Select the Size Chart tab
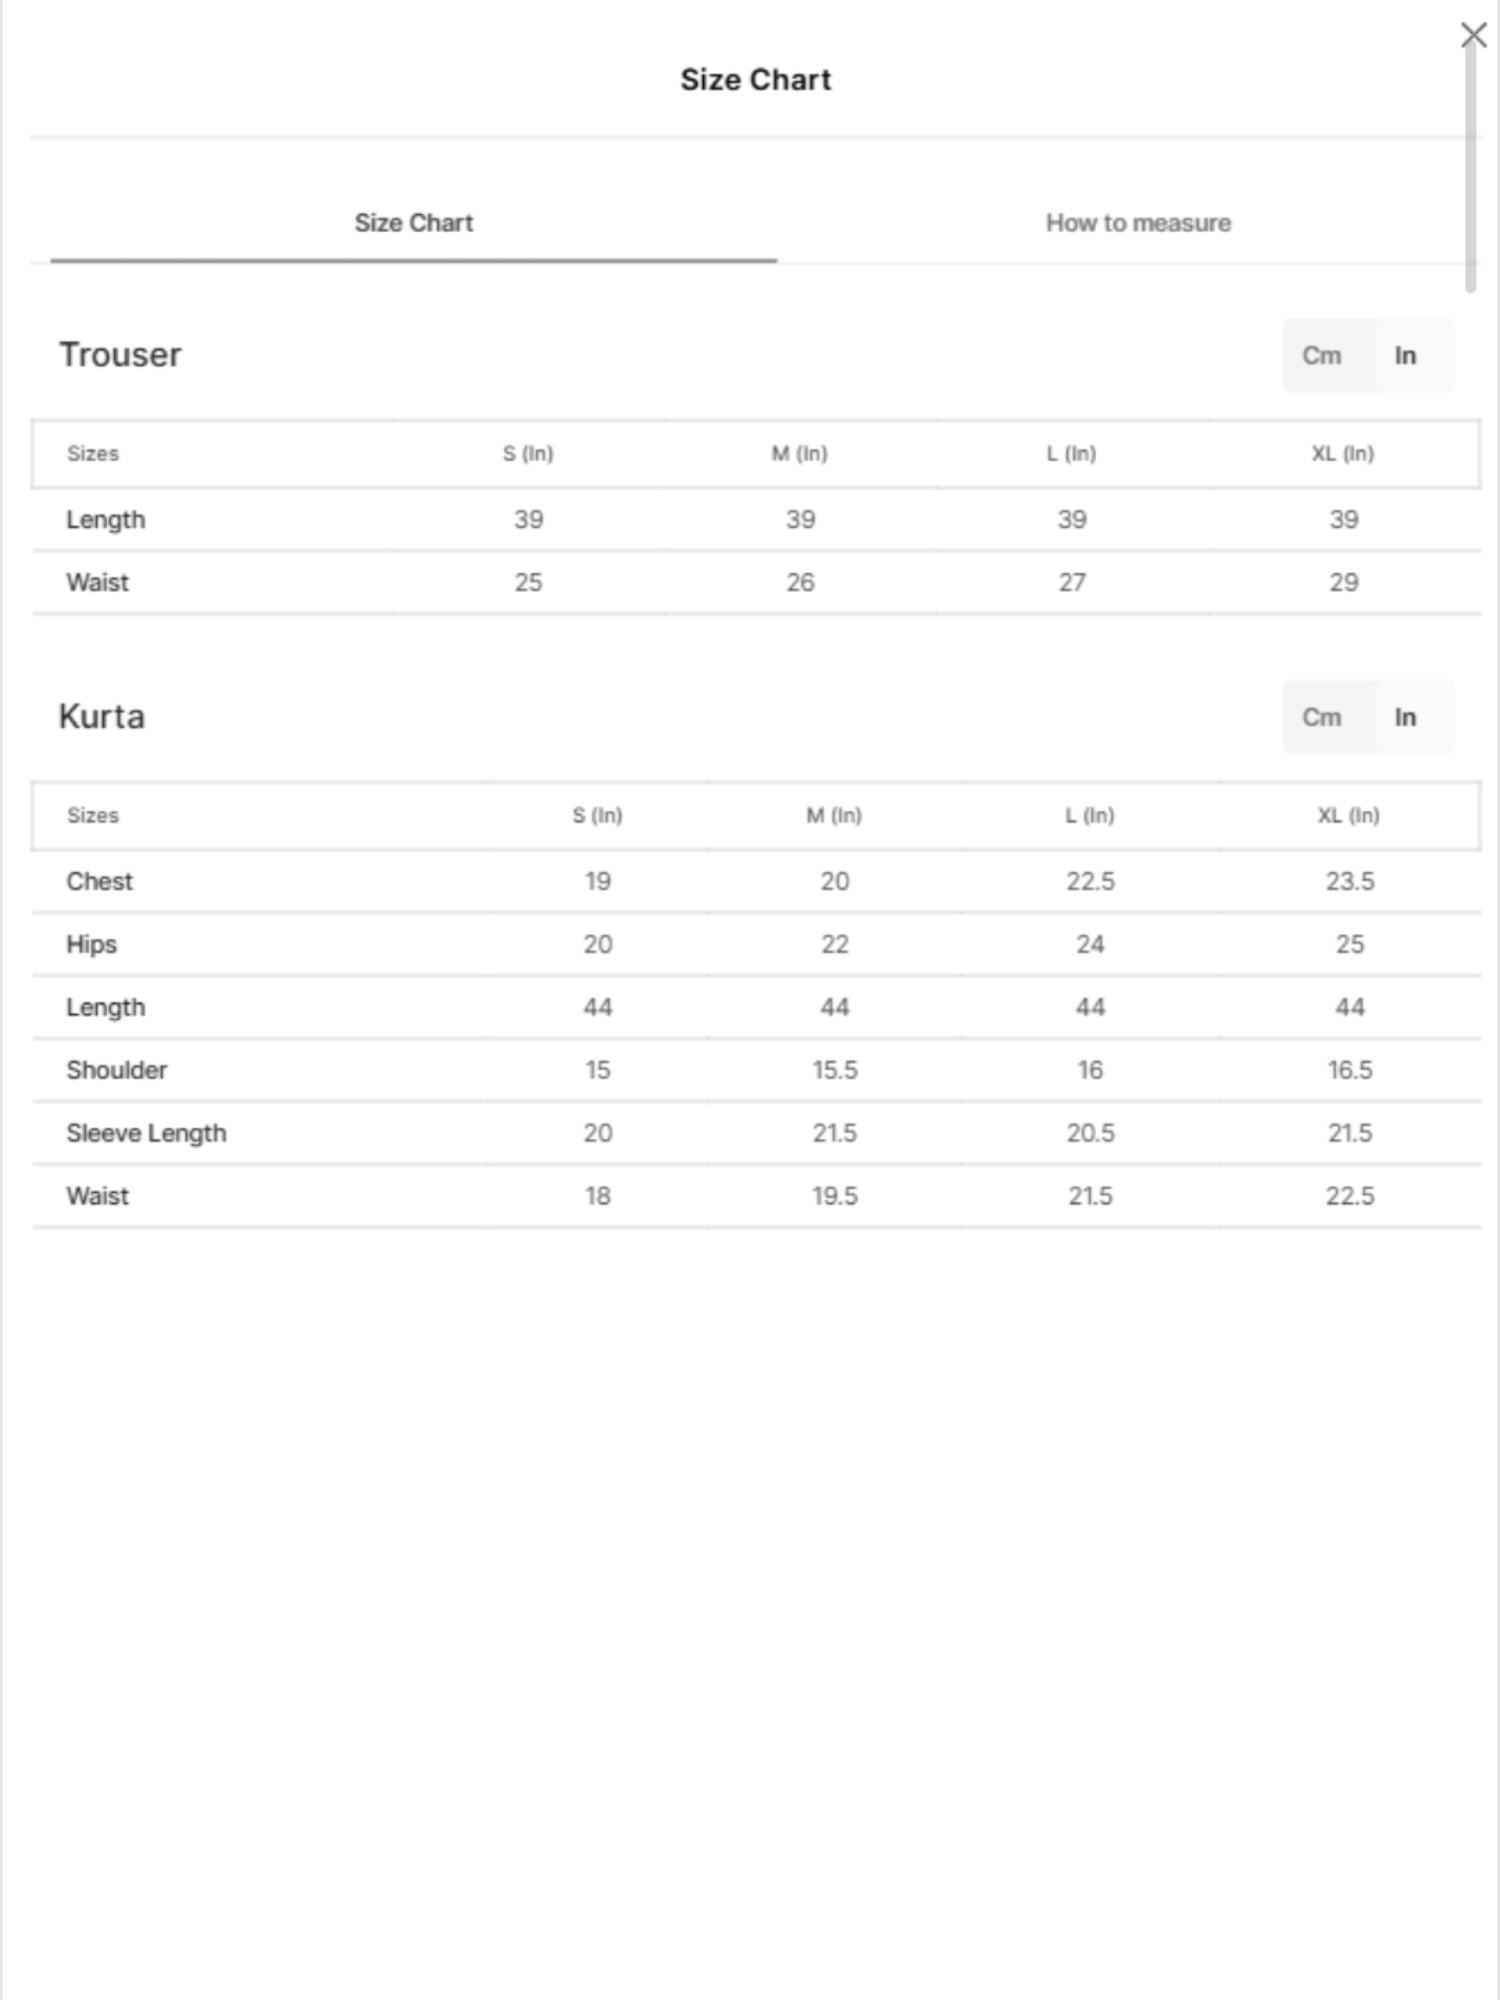This screenshot has width=1500, height=2000. [414, 223]
